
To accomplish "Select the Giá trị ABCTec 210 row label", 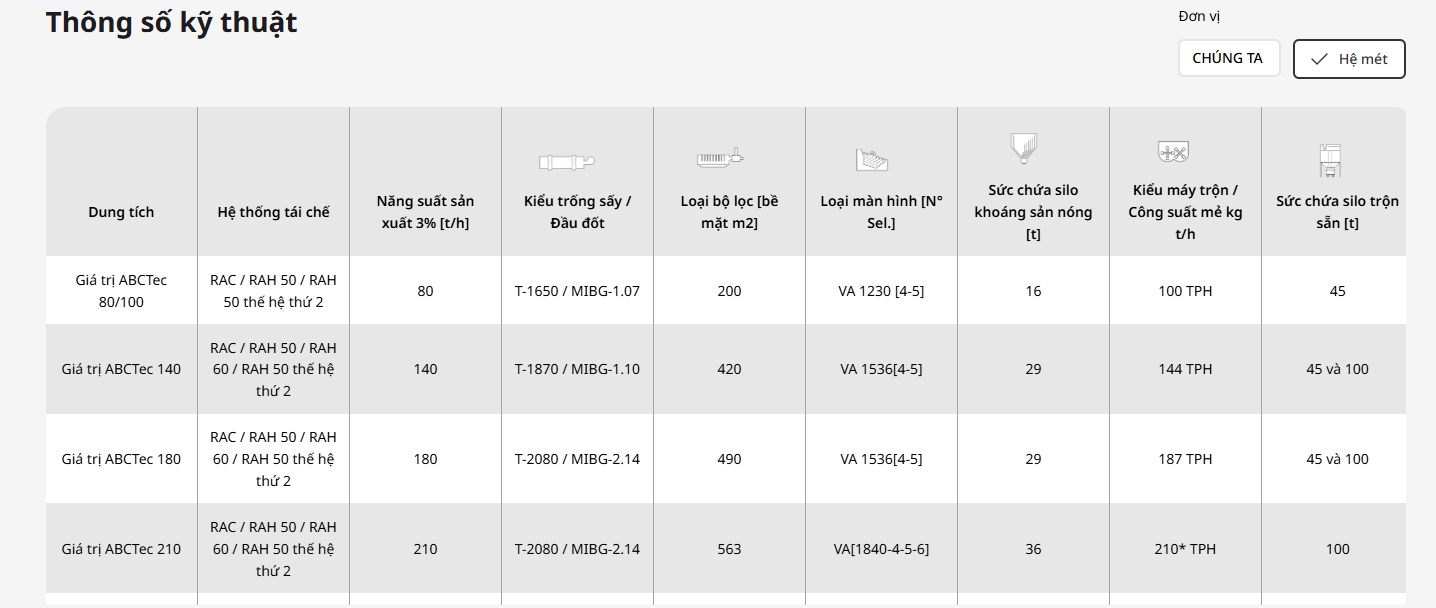I will tap(121, 549).
